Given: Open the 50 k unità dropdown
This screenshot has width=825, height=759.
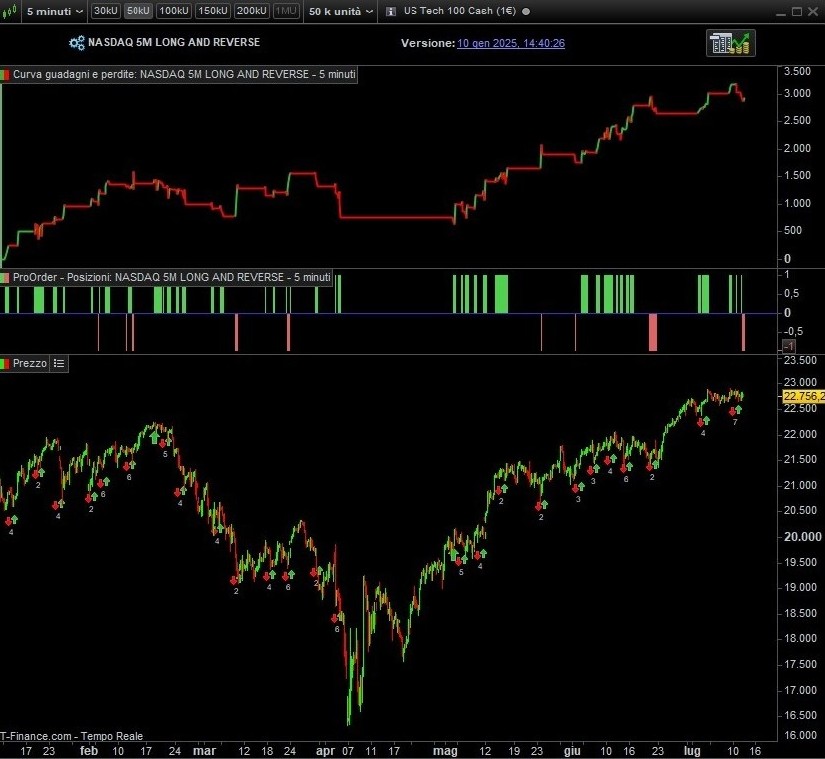Looking at the screenshot, I should point(341,11).
